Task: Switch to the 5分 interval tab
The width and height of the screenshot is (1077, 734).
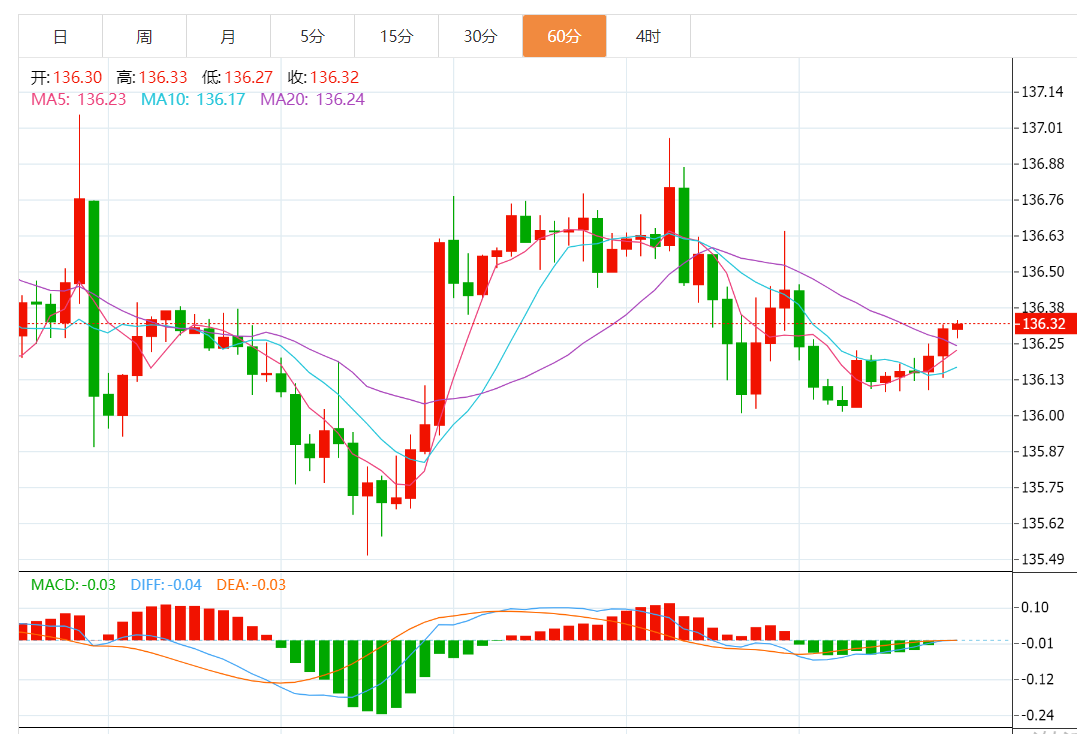Action: 312,37
